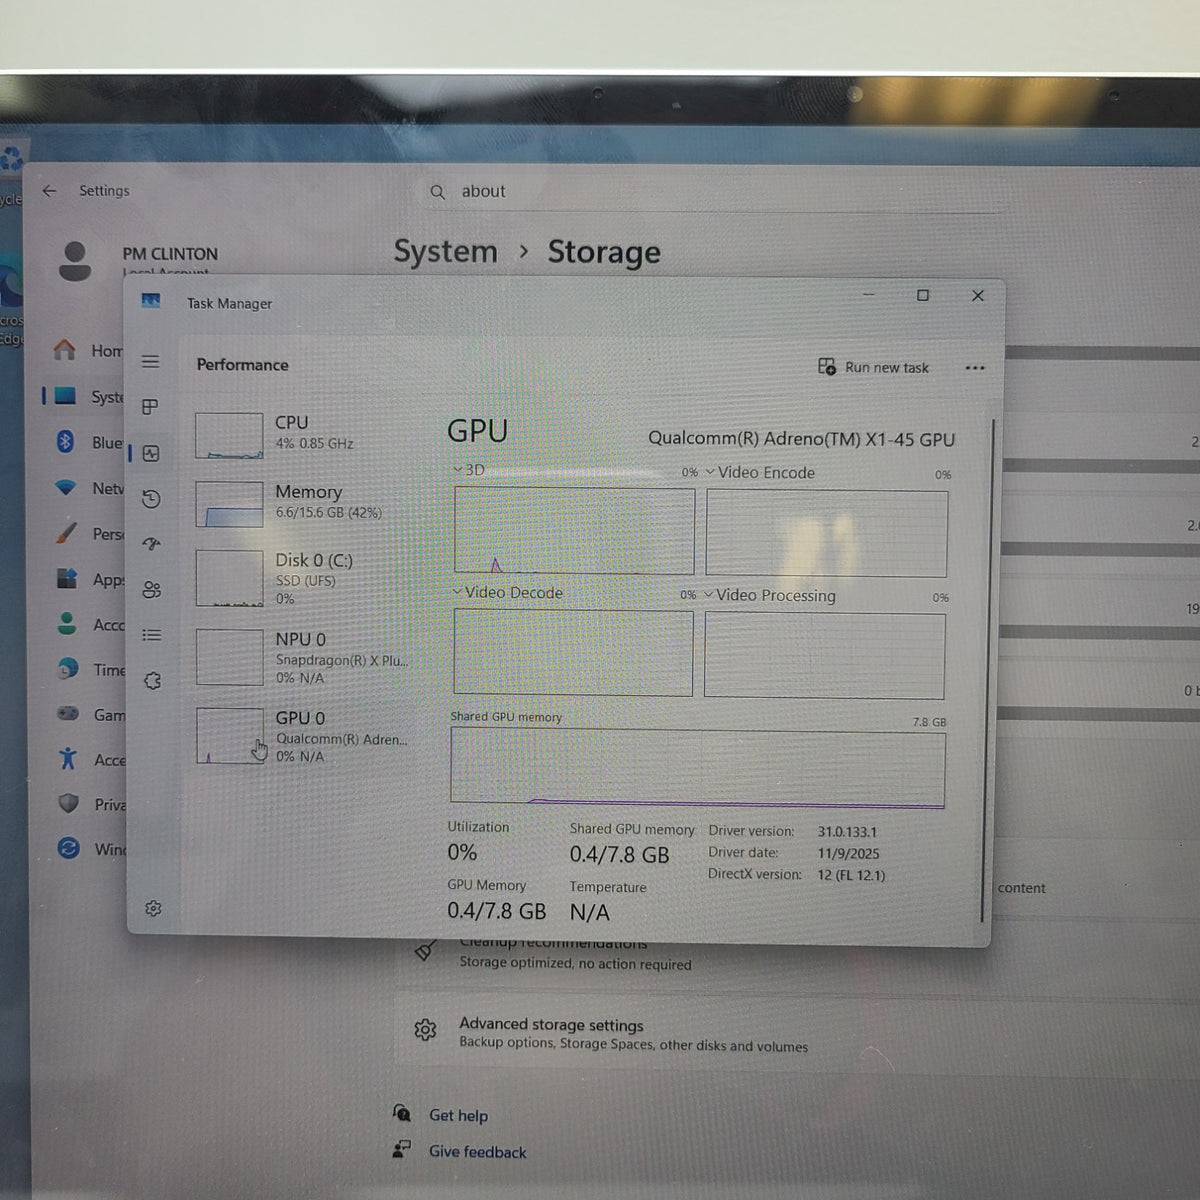This screenshot has height=1200, width=1200.
Task: Open Personalization brush icon in Settings
Action: pyautogui.click(x=66, y=533)
